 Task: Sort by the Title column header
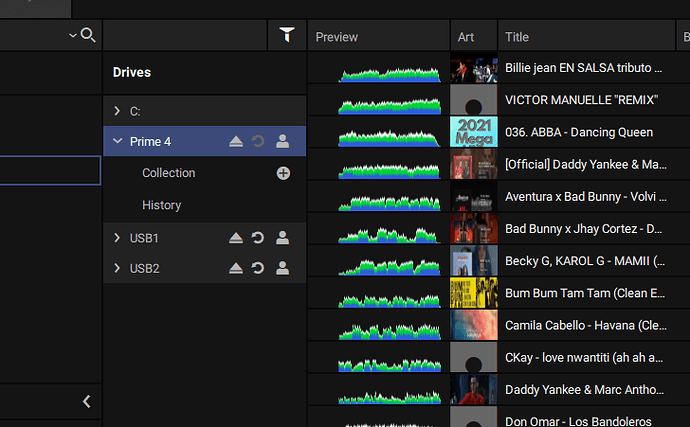click(x=587, y=36)
